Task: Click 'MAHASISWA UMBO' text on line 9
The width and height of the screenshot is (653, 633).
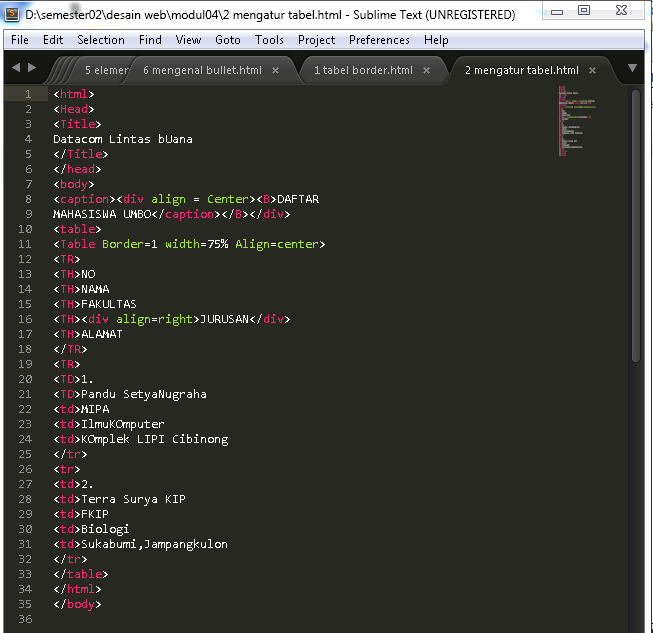Action: [102, 214]
